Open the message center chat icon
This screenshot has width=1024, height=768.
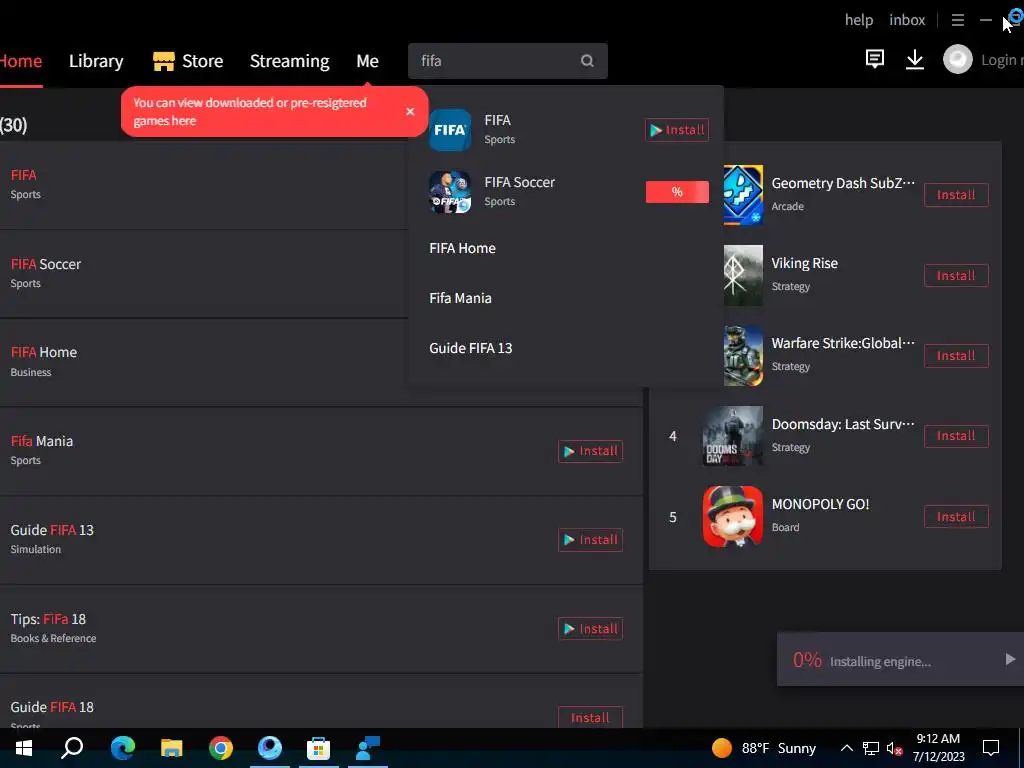pyautogui.click(x=874, y=59)
